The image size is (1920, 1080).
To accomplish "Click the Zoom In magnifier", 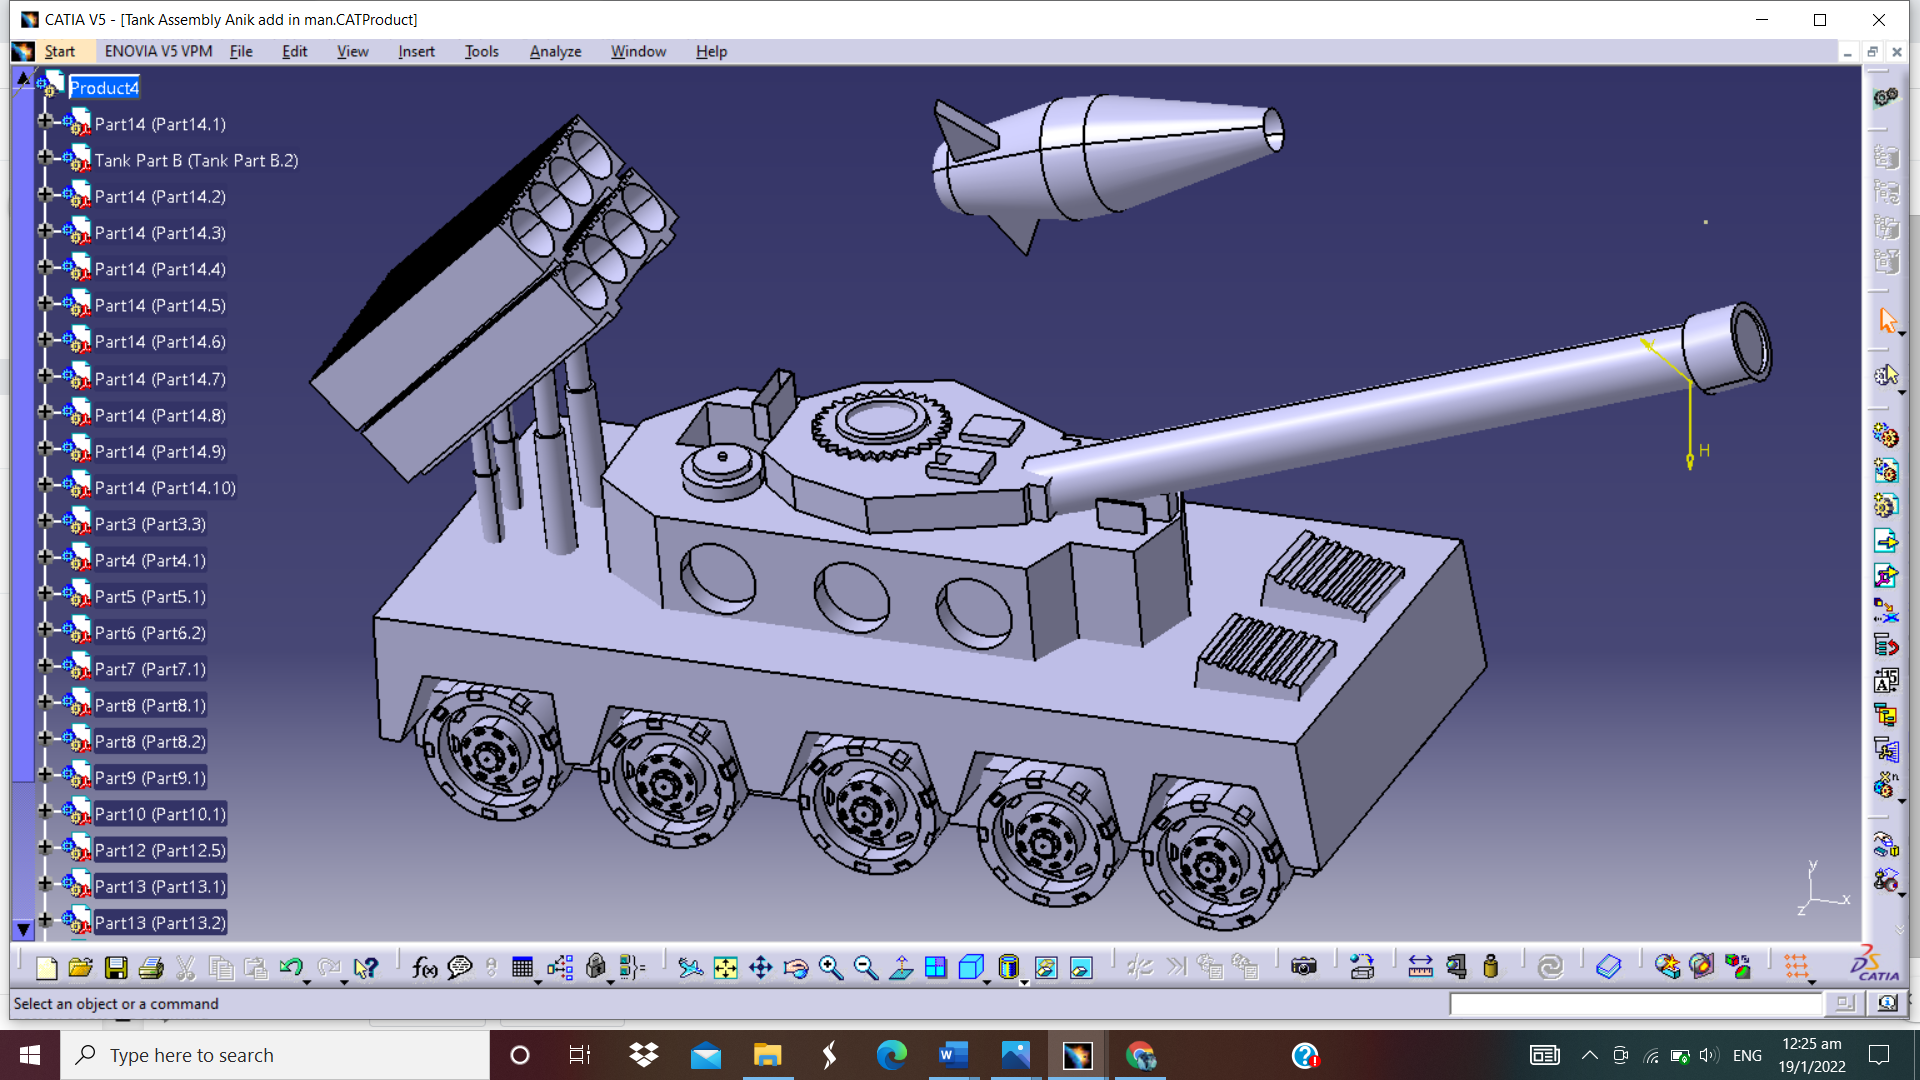I will [x=830, y=967].
